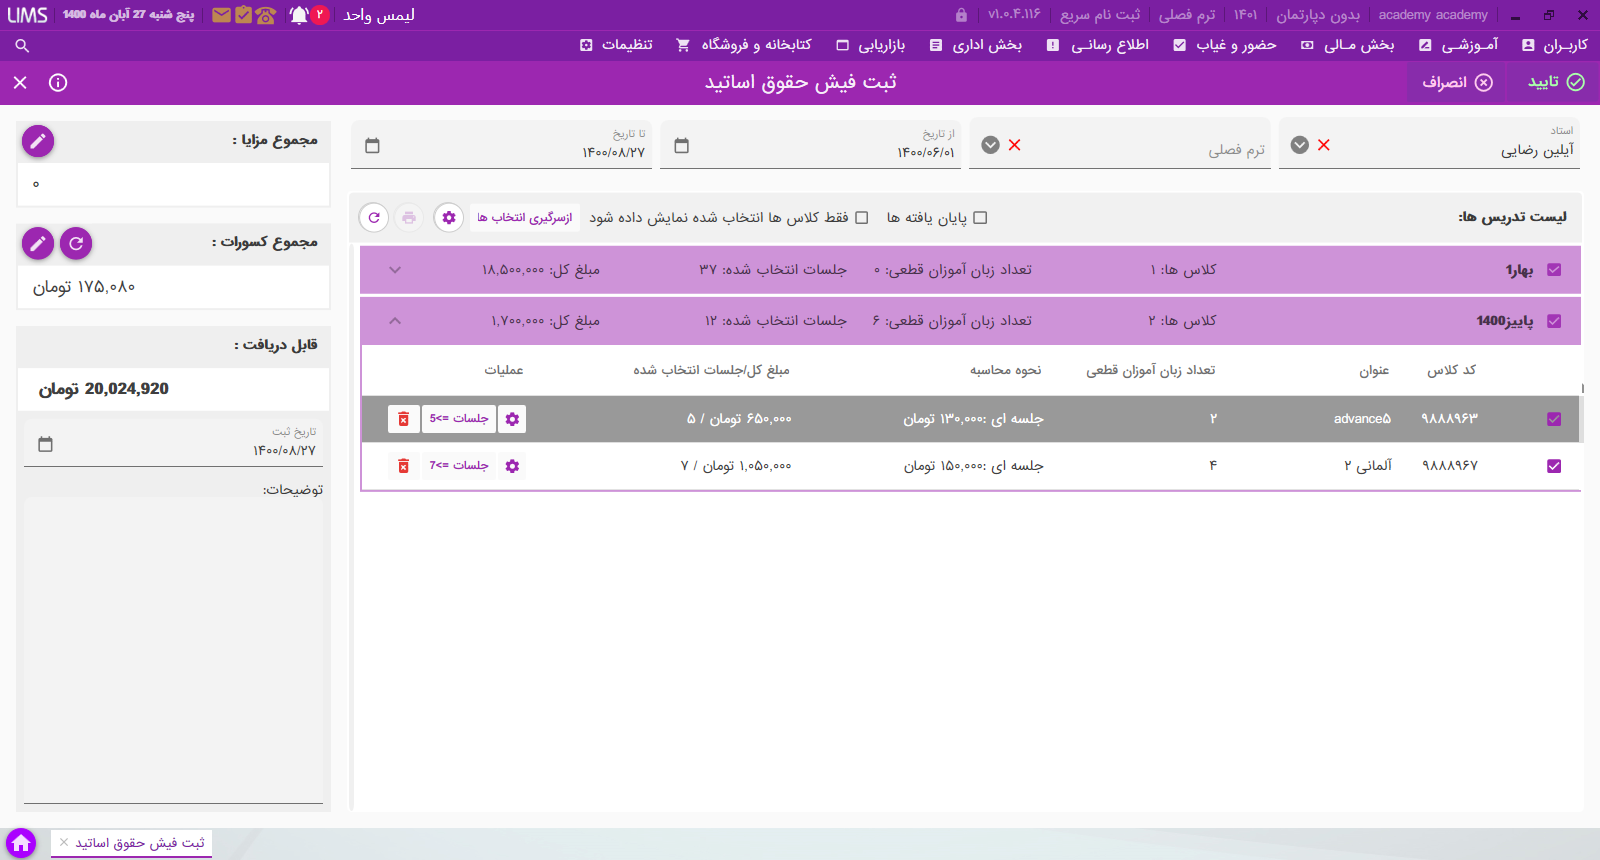Open the mail envelope icon
This screenshot has width=1600, height=860.
(x=221, y=15)
